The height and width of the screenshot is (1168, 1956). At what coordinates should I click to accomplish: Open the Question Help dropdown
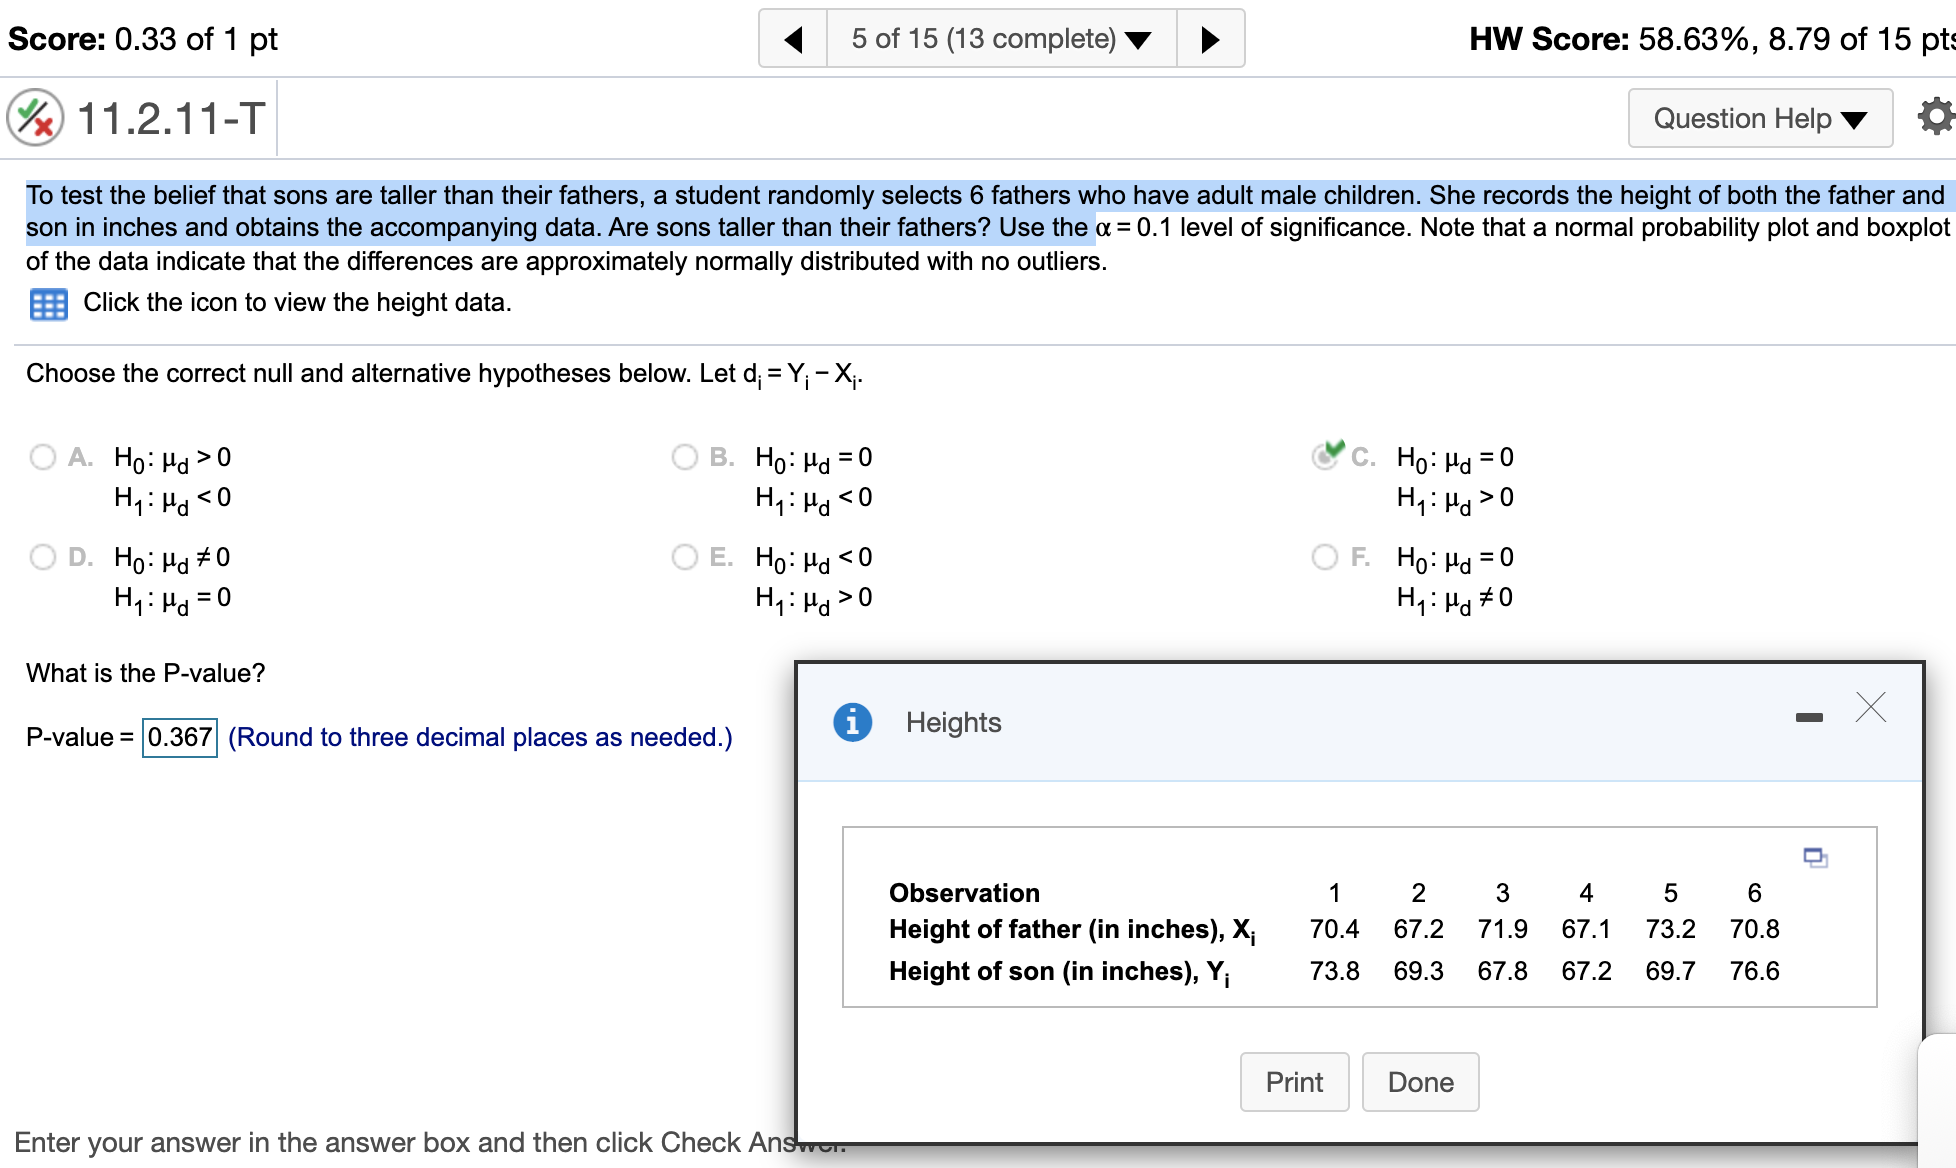pos(1759,117)
